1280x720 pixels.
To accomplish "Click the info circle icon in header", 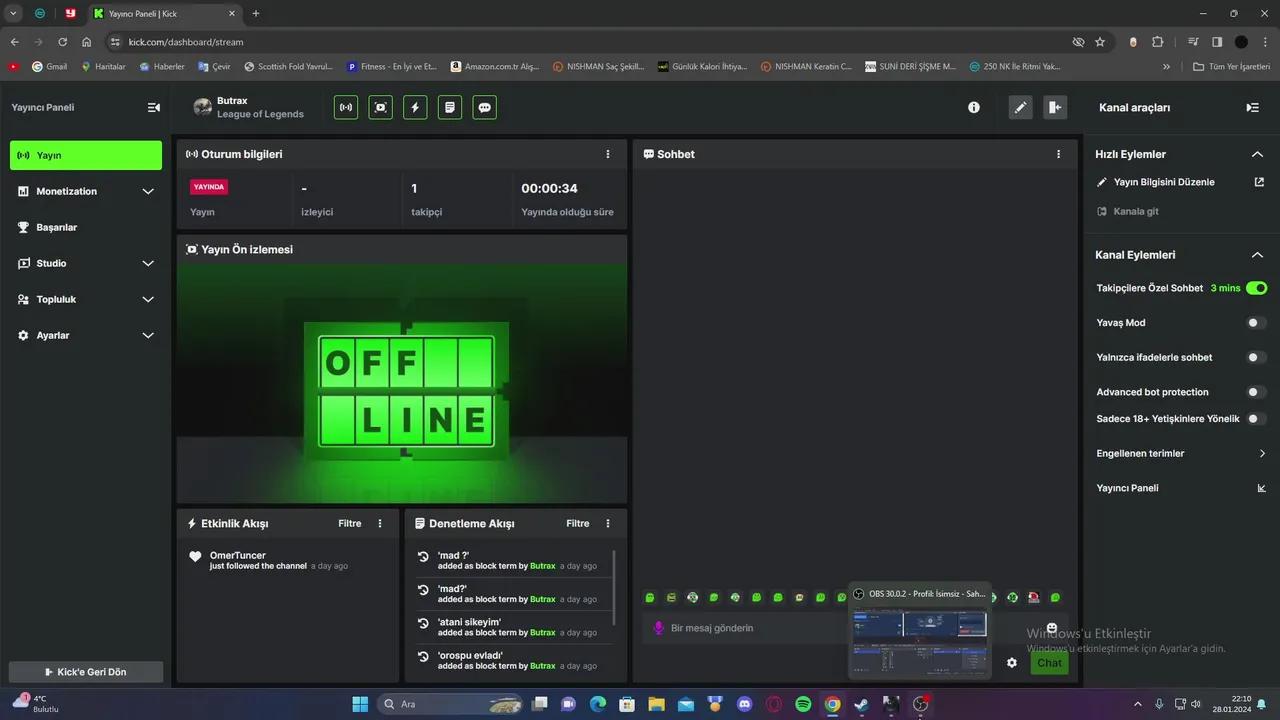I will 974,107.
